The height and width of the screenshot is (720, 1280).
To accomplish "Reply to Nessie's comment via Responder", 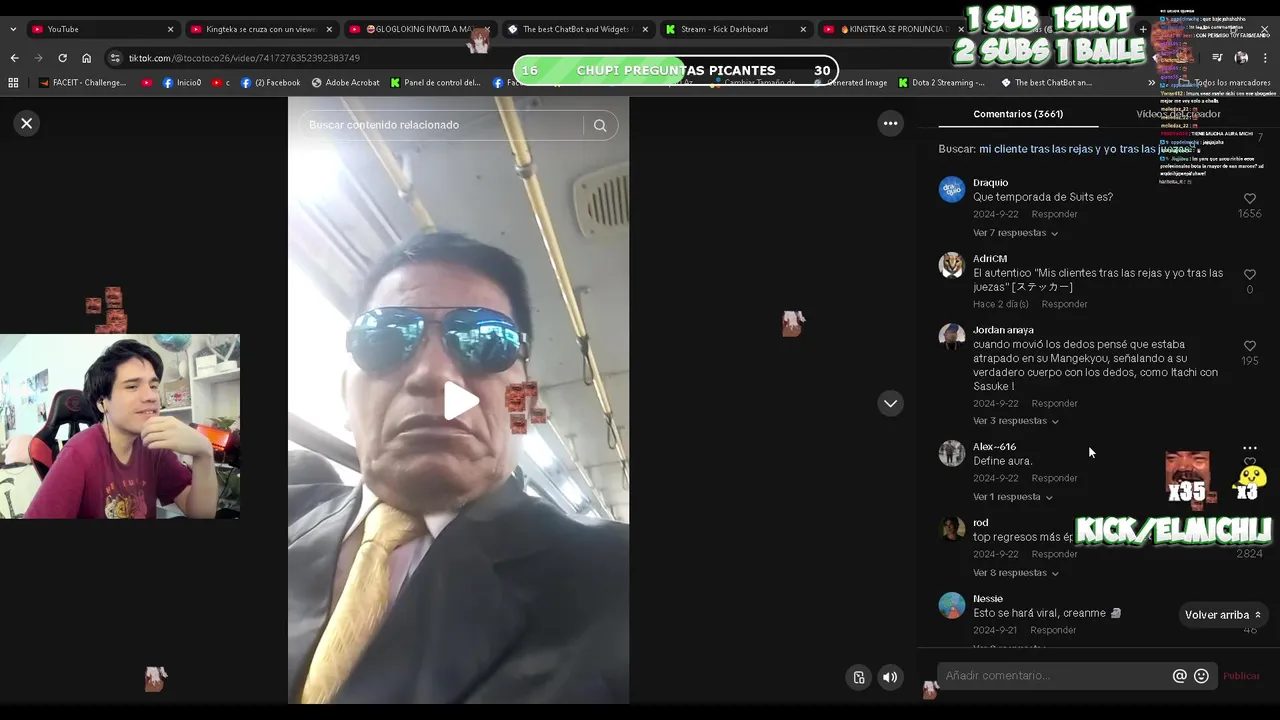I will pyautogui.click(x=1053, y=630).
